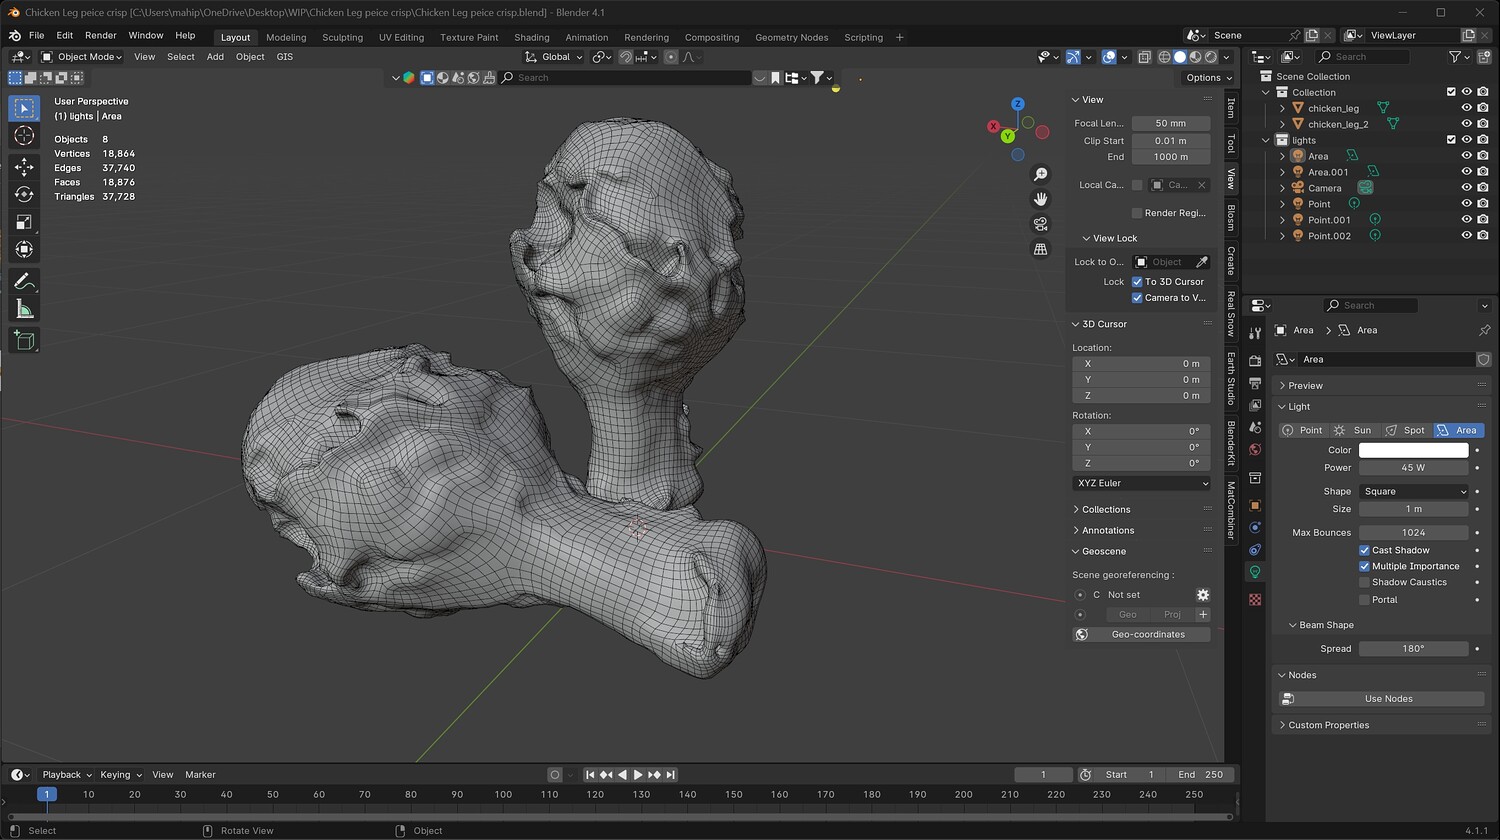The width and height of the screenshot is (1500, 840).
Task: Expand the Custom Properties panel
Action: (1328, 725)
